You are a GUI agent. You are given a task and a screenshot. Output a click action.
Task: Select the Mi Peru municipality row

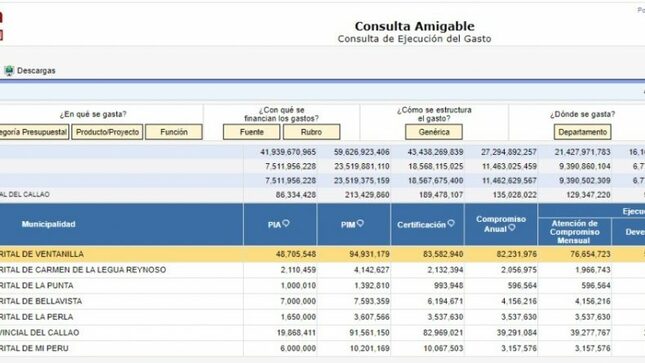click(322, 349)
